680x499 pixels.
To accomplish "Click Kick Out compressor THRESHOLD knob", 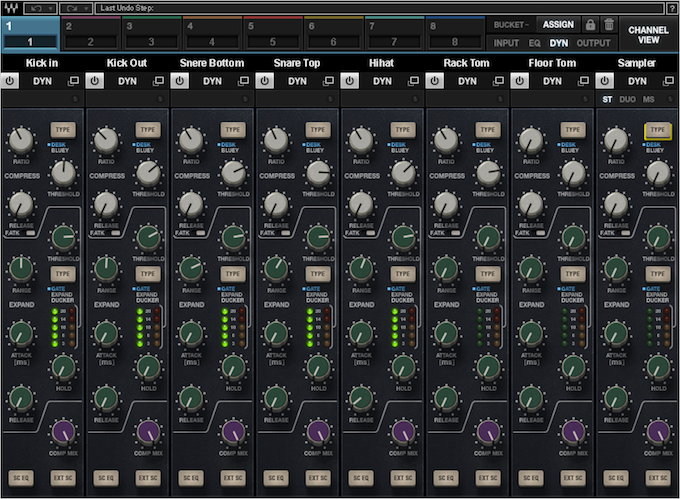I will click(x=148, y=173).
